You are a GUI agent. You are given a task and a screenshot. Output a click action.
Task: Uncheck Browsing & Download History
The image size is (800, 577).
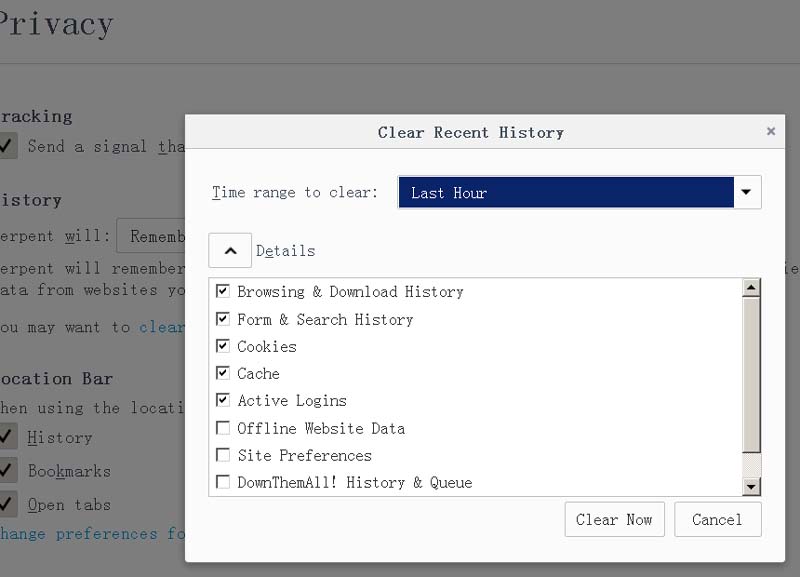(223, 292)
